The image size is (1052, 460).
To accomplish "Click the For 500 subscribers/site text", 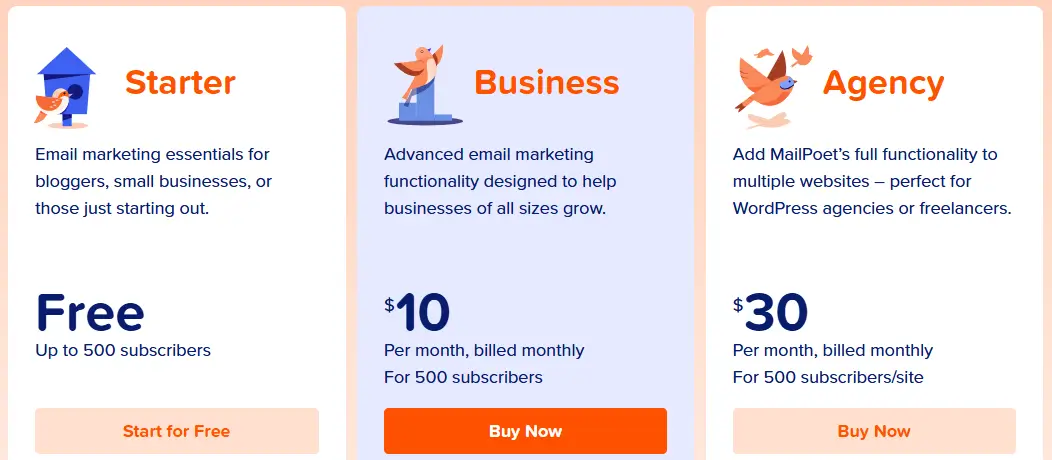I will (x=828, y=378).
